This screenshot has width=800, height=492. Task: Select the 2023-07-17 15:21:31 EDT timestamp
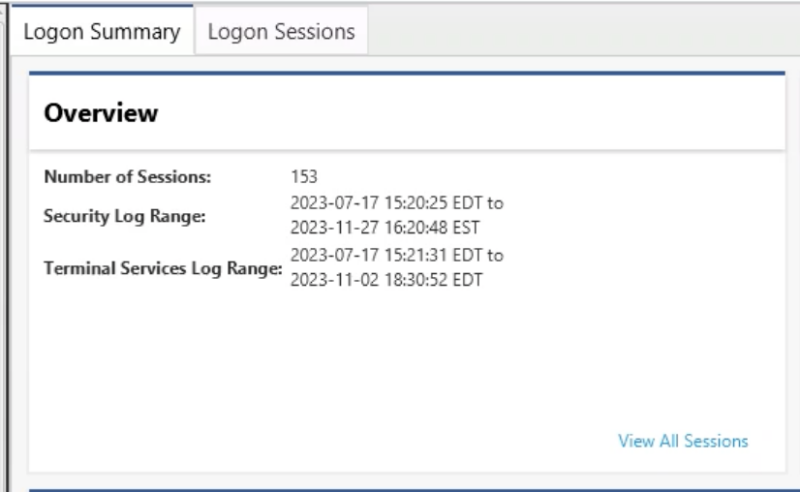(x=386, y=255)
